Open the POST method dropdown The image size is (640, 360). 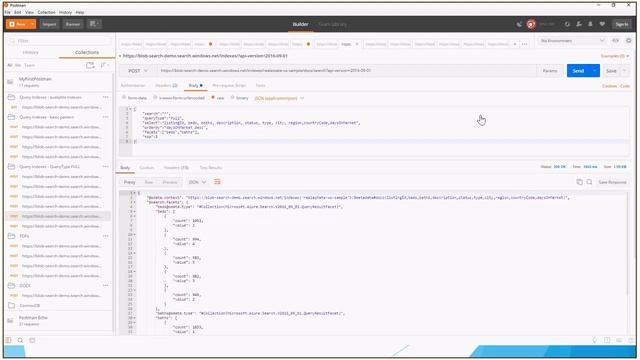point(138,71)
